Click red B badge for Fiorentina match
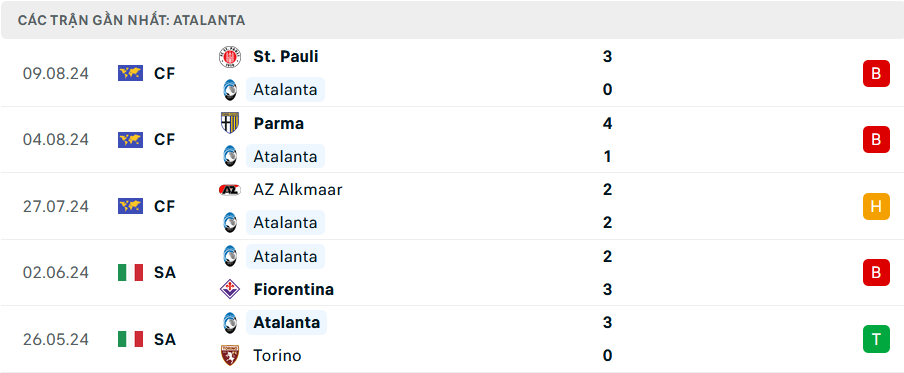Image resolution: width=904 pixels, height=373 pixels. point(876,273)
